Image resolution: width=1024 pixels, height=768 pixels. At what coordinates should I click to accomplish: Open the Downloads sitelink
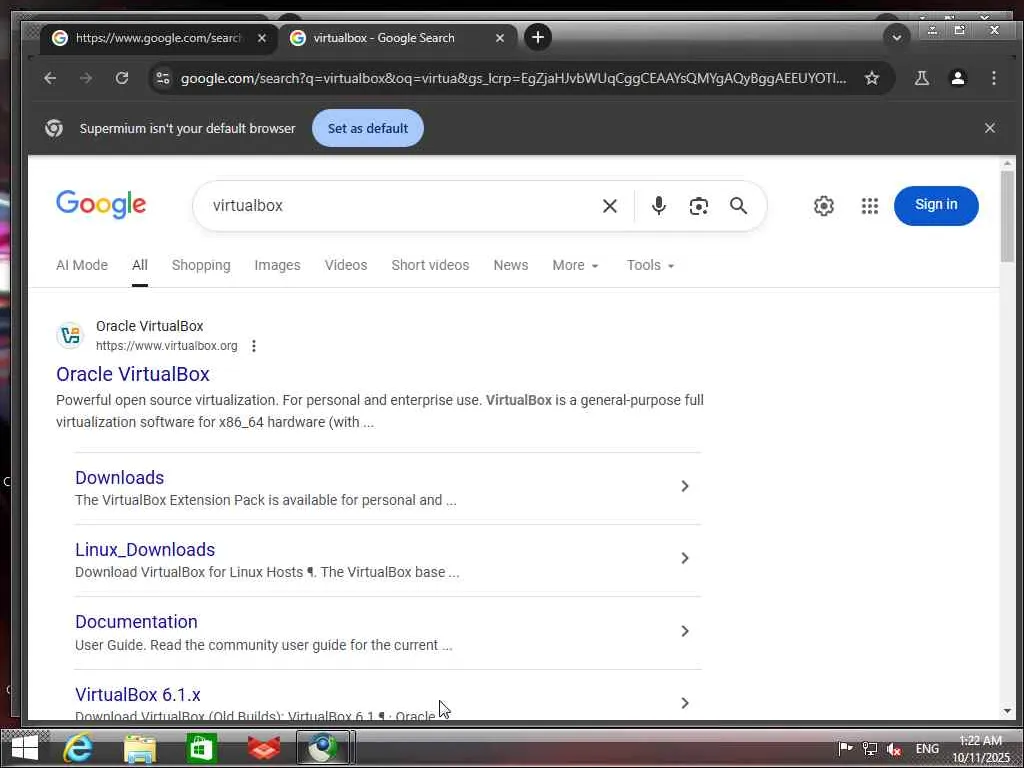click(120, 478)
